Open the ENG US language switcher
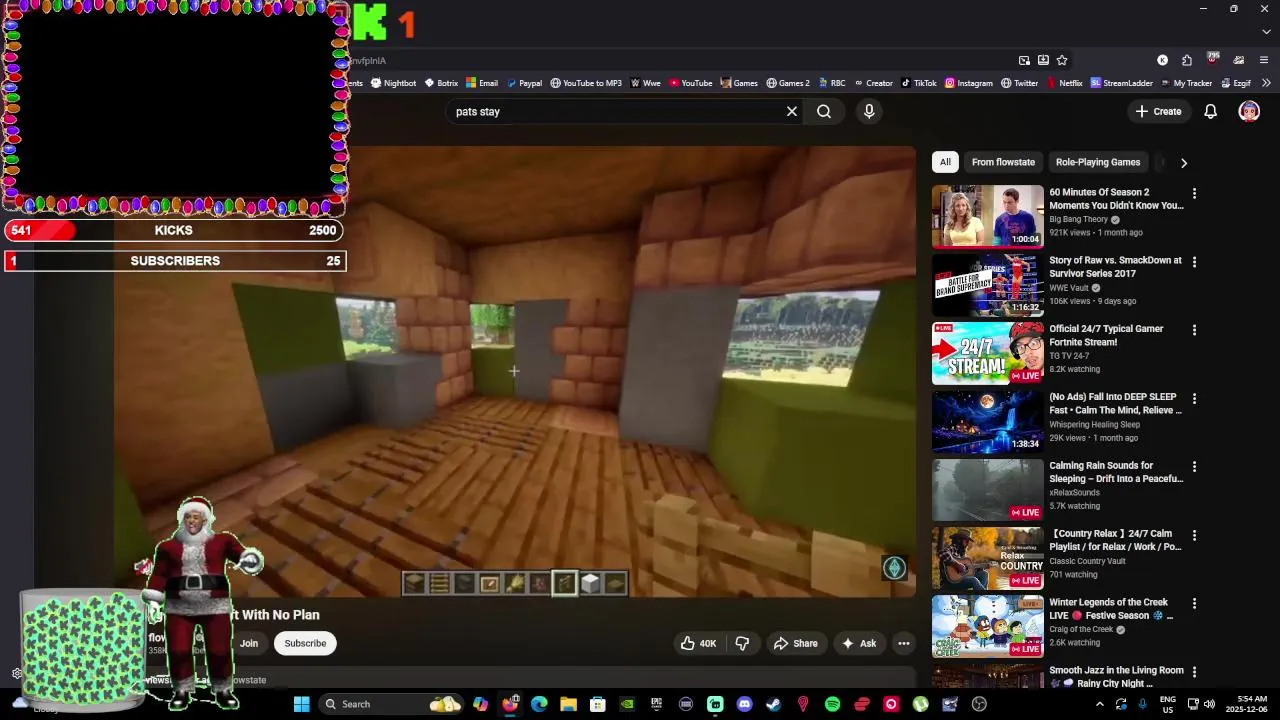Image resolution: width=1280 pixels, height=720 pixels. pos(1167,704)
